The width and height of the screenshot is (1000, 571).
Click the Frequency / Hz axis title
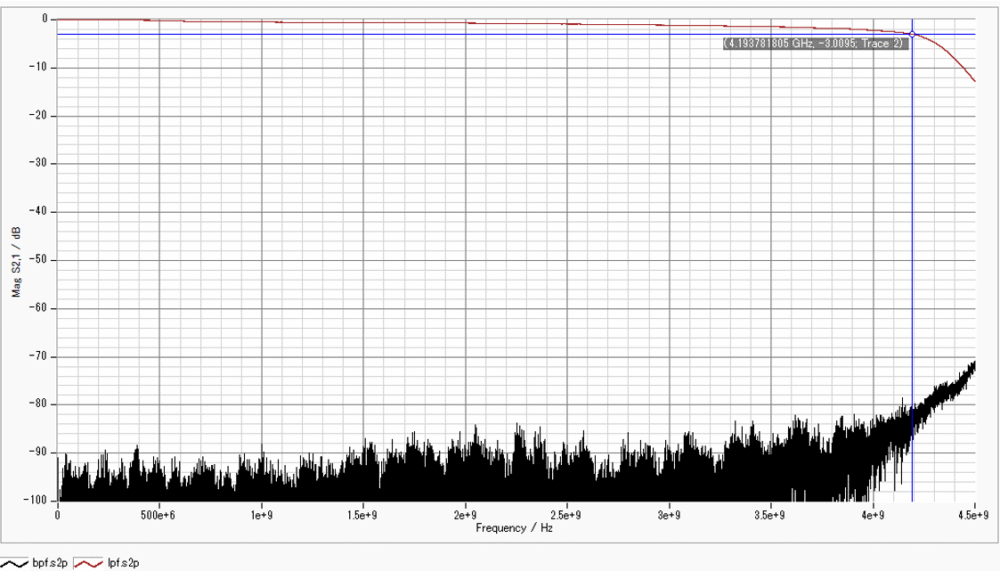click(x=514, y=528)
